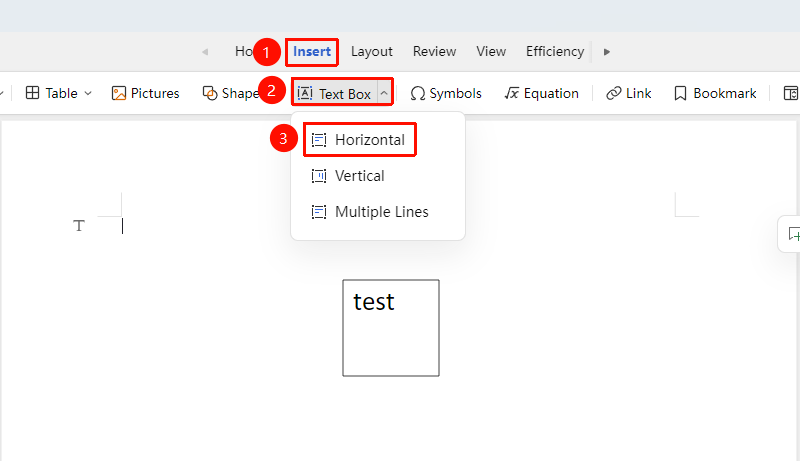The width and height of the screenshot is (800, 461).
Task: Switch to the Layout tab
Action: (371, 52)
